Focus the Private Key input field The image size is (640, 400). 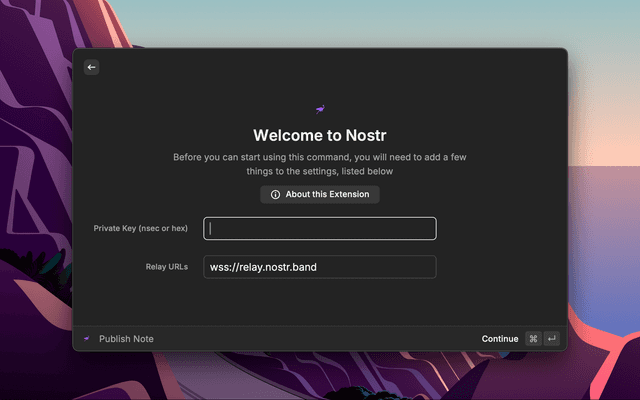click(x=320, y=229)
